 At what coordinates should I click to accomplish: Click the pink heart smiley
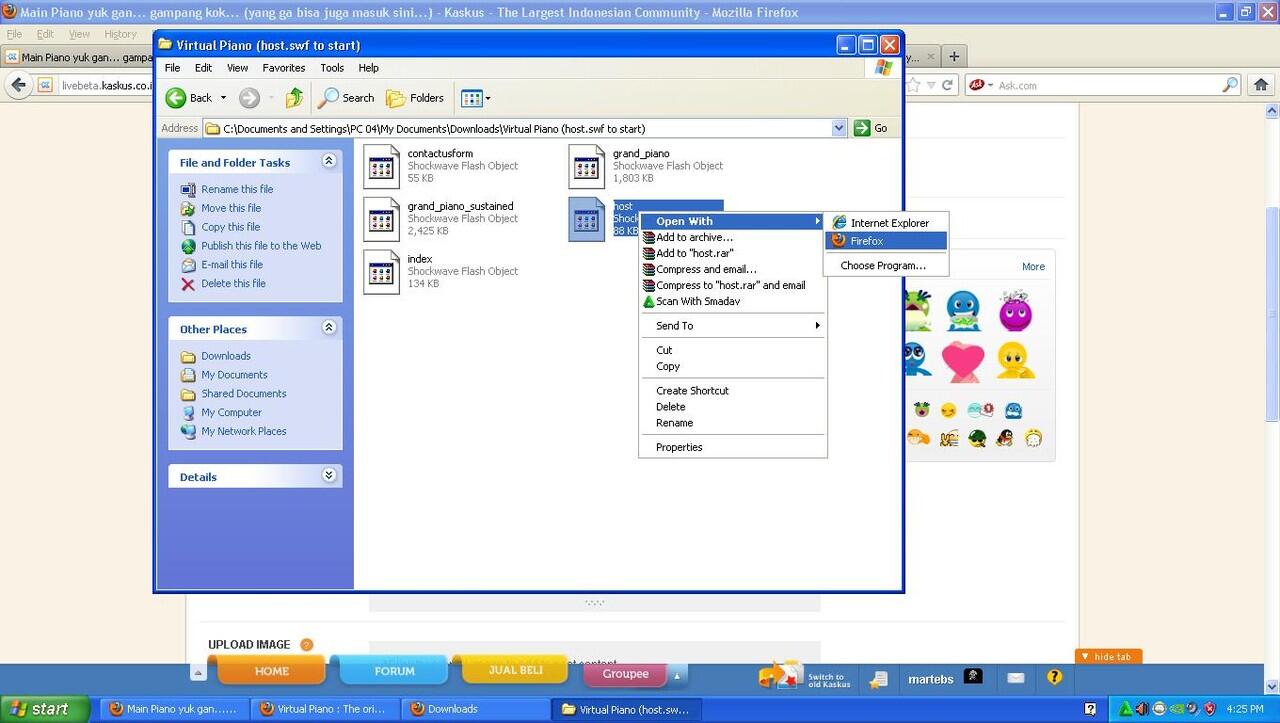point(962,361)
